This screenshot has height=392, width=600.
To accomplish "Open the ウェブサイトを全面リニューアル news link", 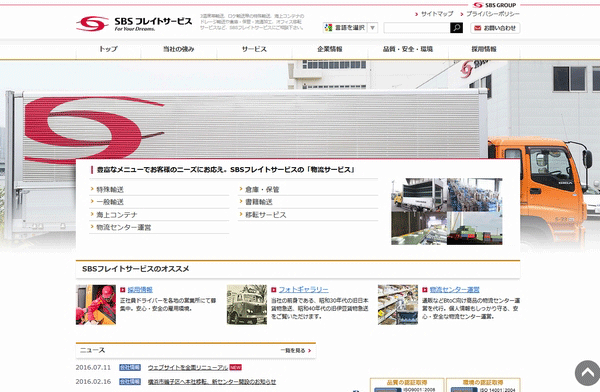I will click(x=188, y=368).
